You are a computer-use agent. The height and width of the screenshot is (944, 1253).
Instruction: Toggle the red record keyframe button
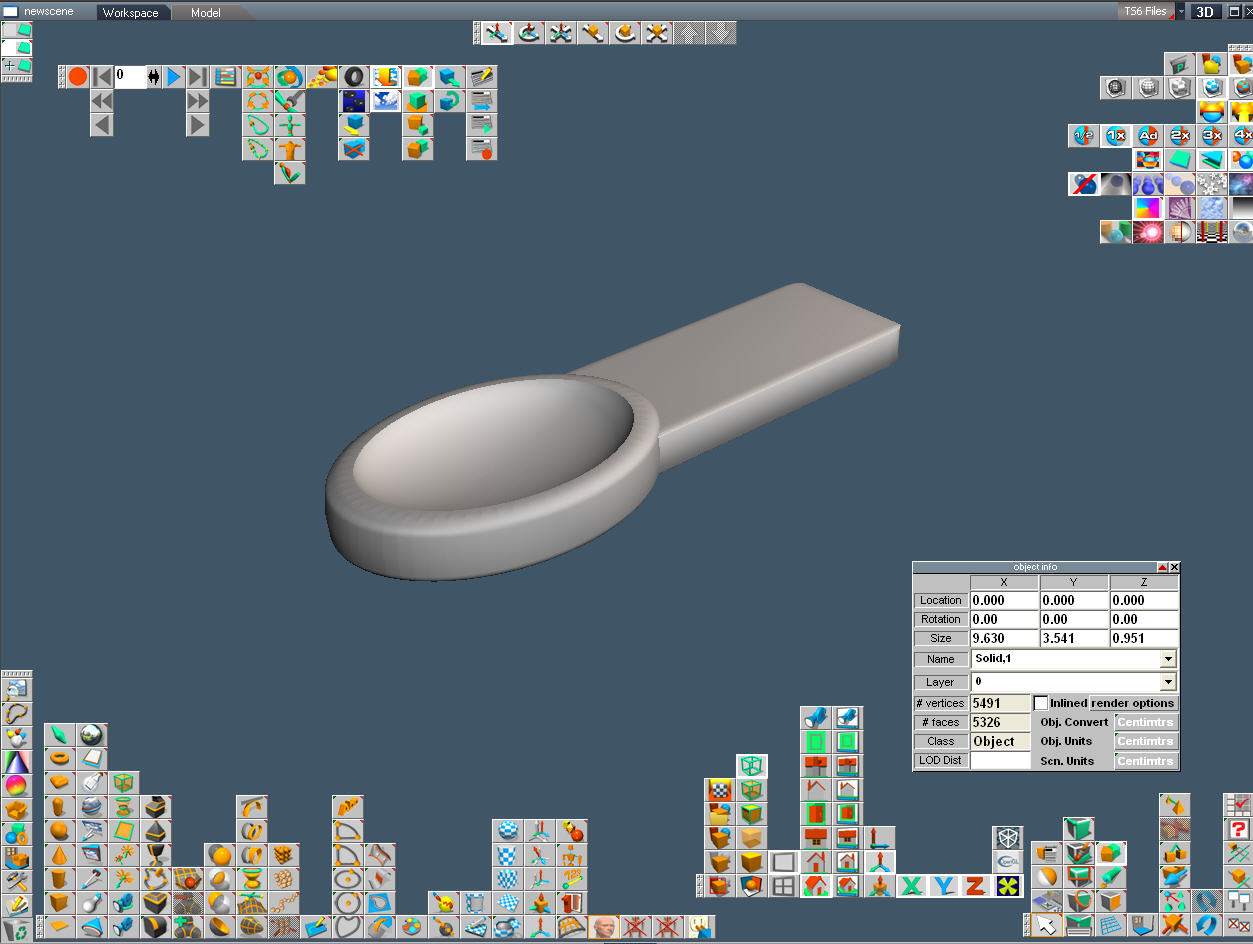[78, 77]
